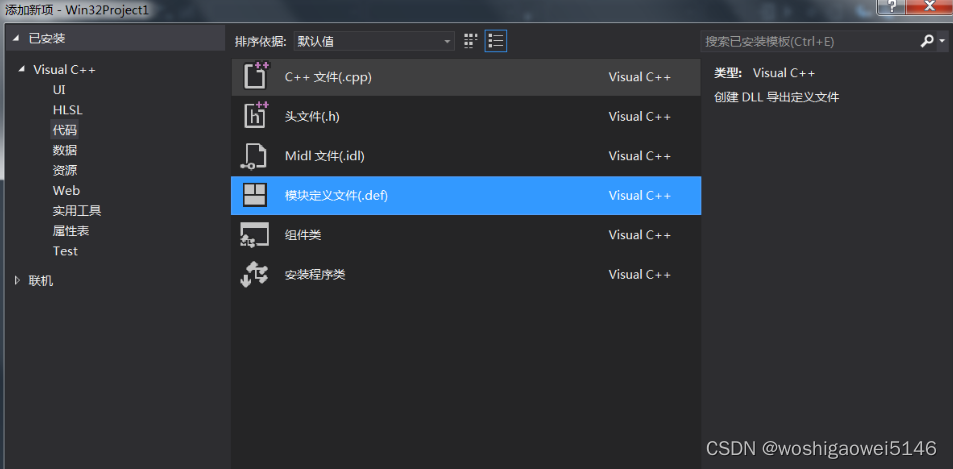Open the 排序依据 默认值 sort dropdown
The height and width of the screenshot is (469, 953).
pyautogui.click(x=374, y=41)
